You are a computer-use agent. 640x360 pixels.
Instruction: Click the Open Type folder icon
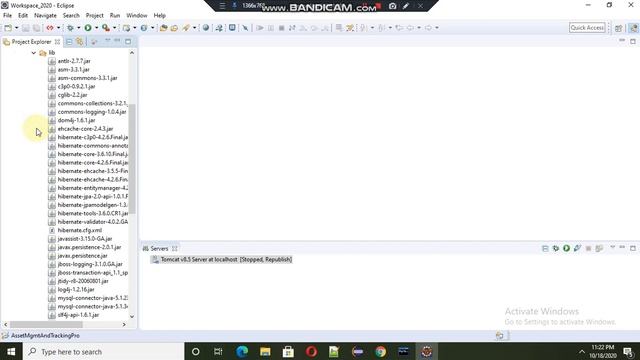(164, 28)
